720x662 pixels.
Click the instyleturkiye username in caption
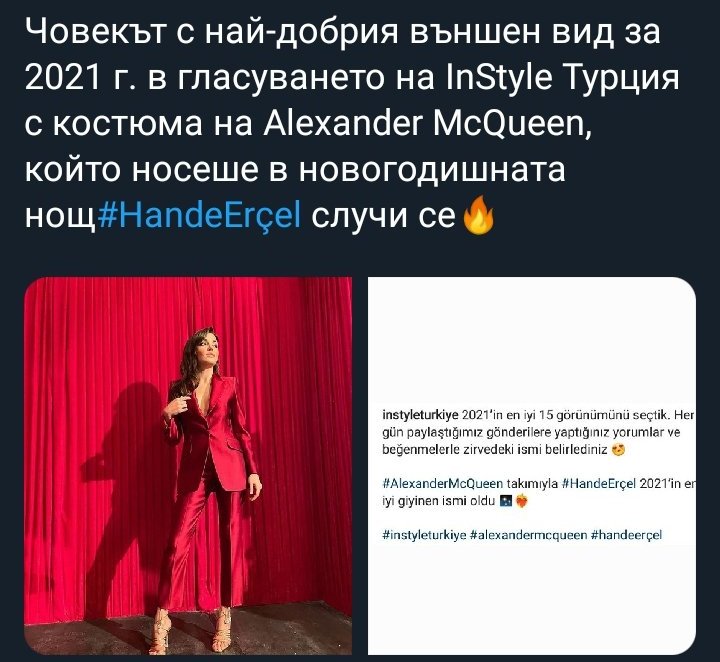click(x=420, y=415)
